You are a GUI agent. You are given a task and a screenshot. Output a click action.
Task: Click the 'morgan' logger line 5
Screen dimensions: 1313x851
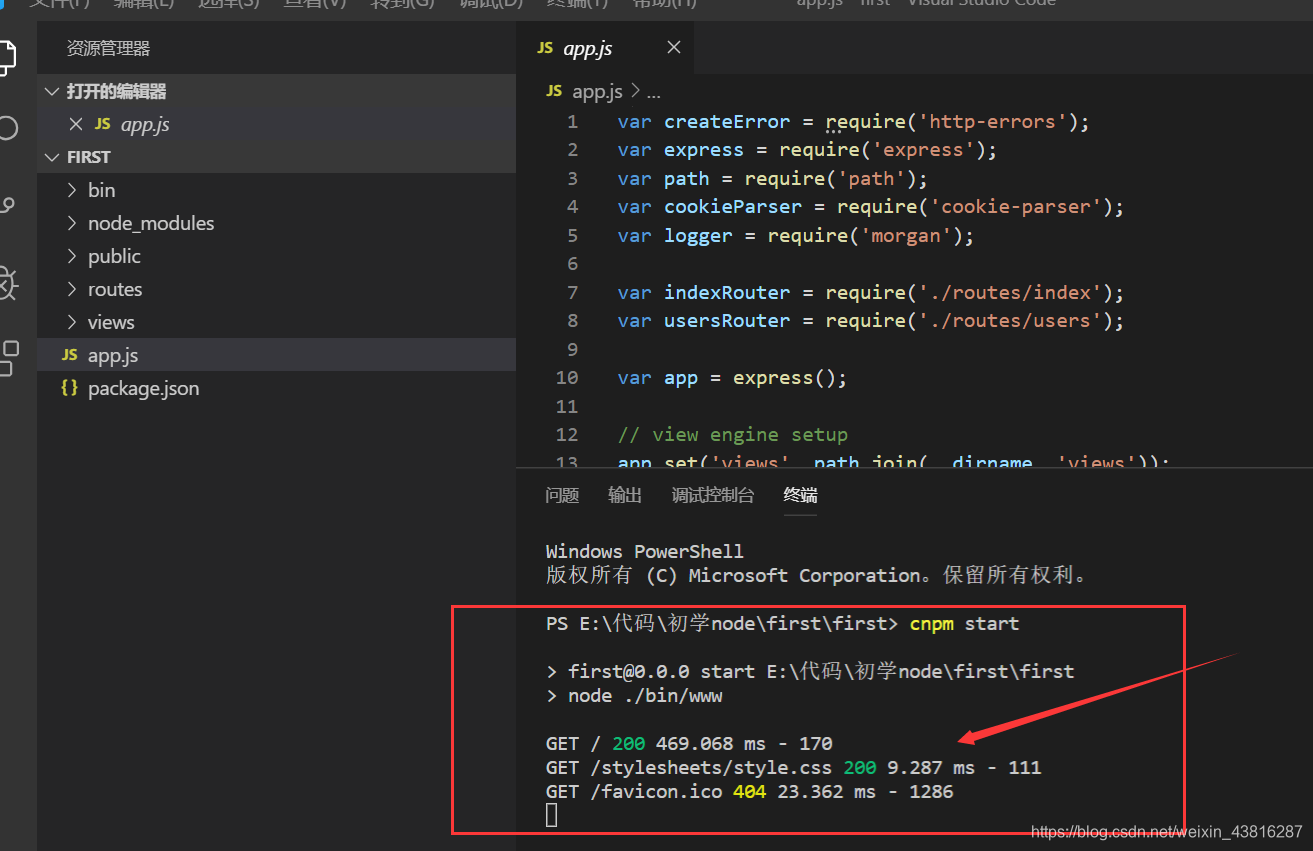point(796,236)
